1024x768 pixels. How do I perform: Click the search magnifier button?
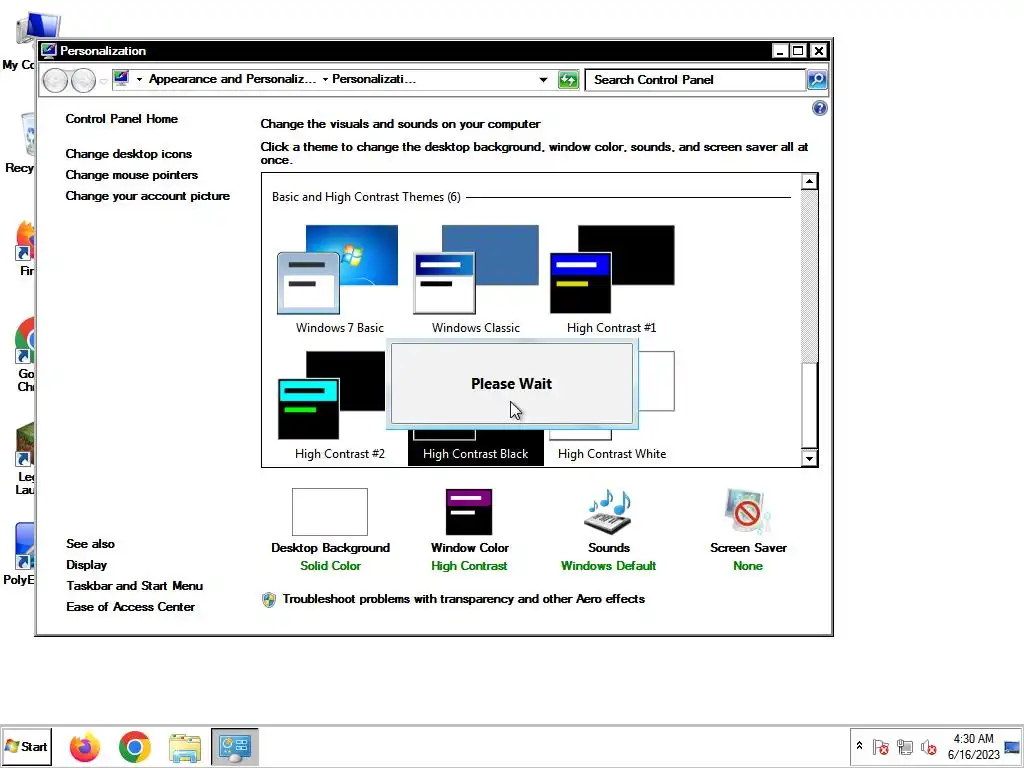click(x=817, y=80)
